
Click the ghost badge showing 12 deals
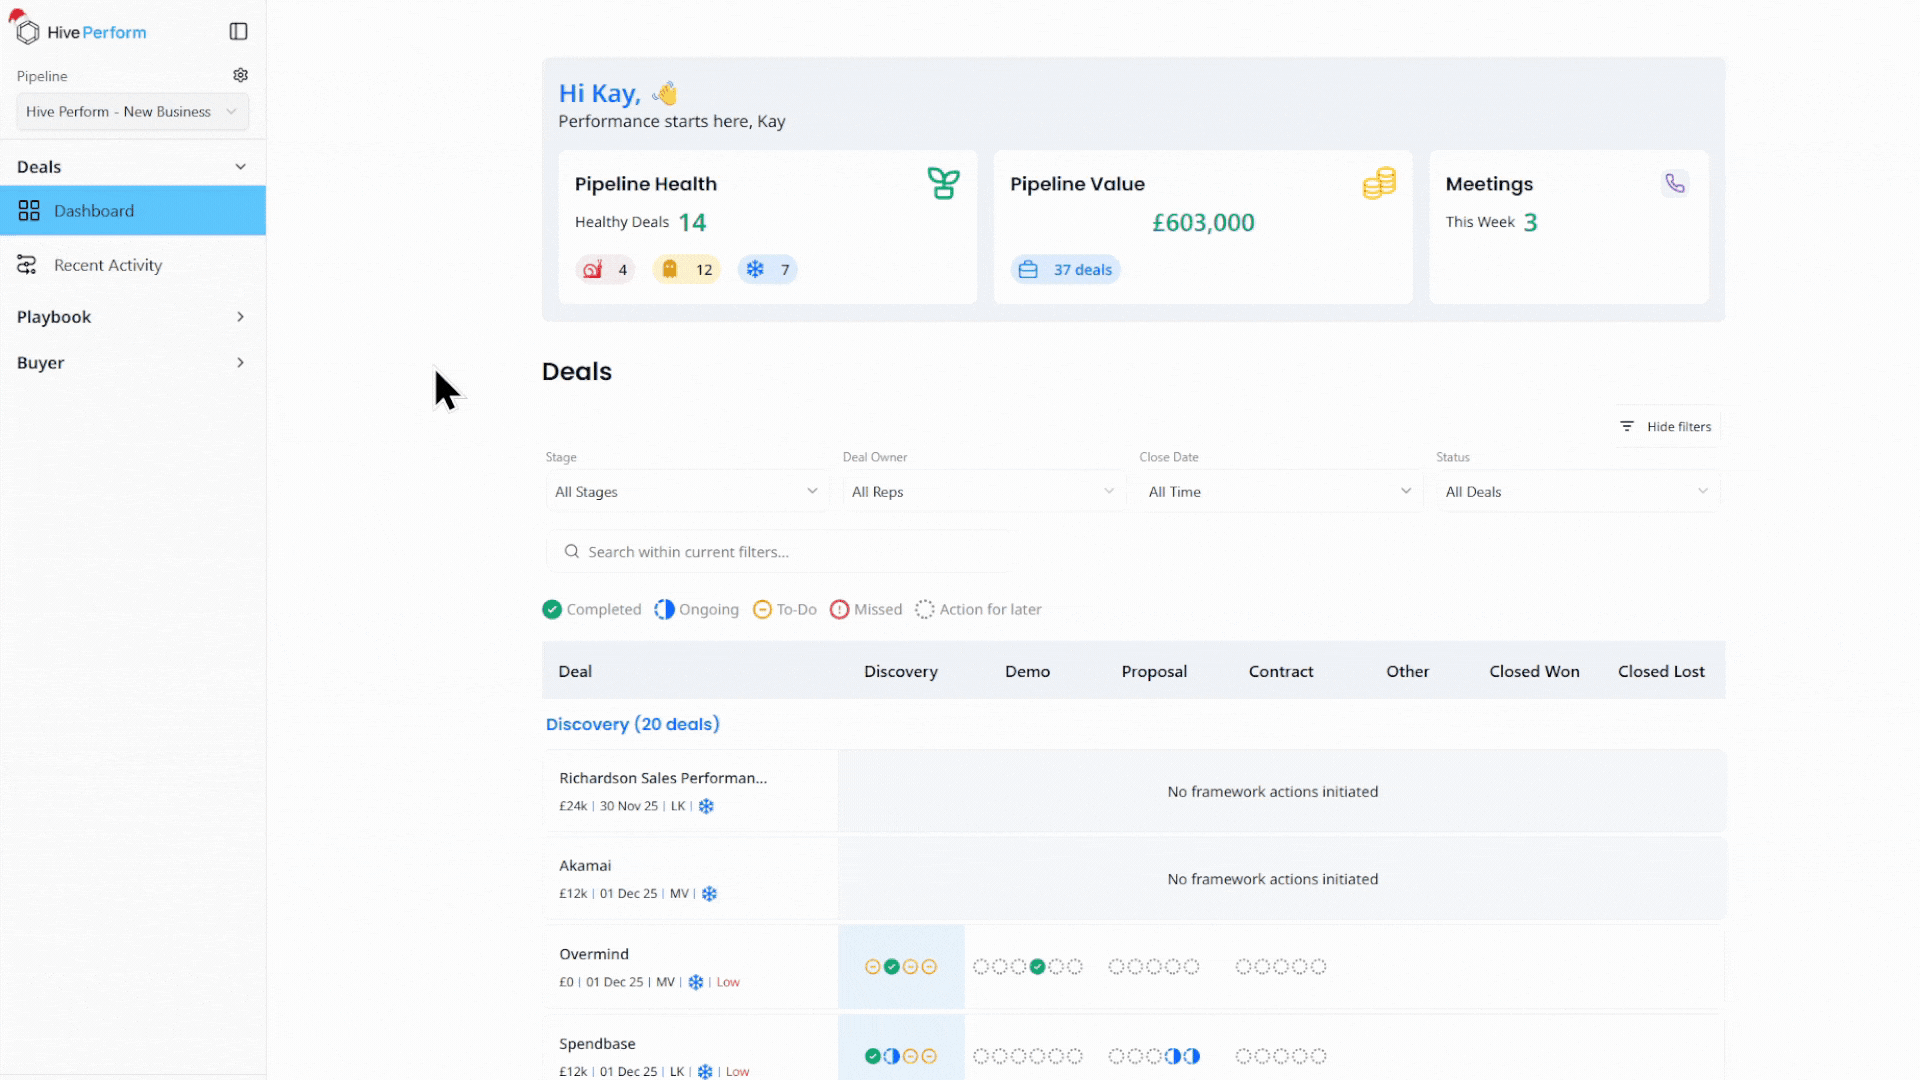coord(686,269)
